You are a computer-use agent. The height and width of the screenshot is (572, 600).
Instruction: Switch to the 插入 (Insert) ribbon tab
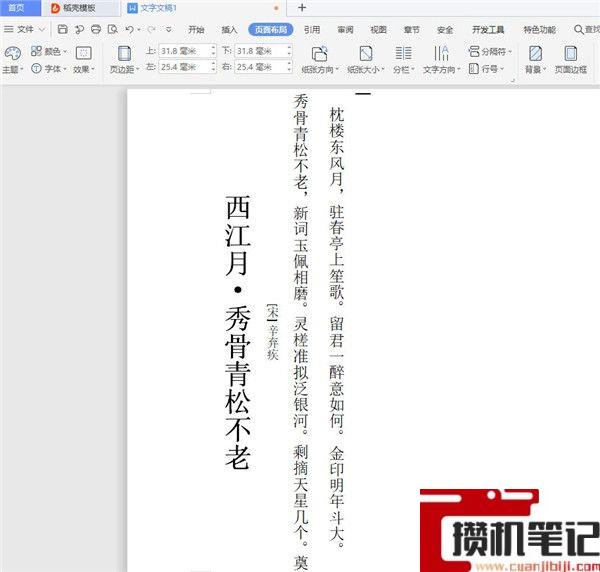(230, 29)
